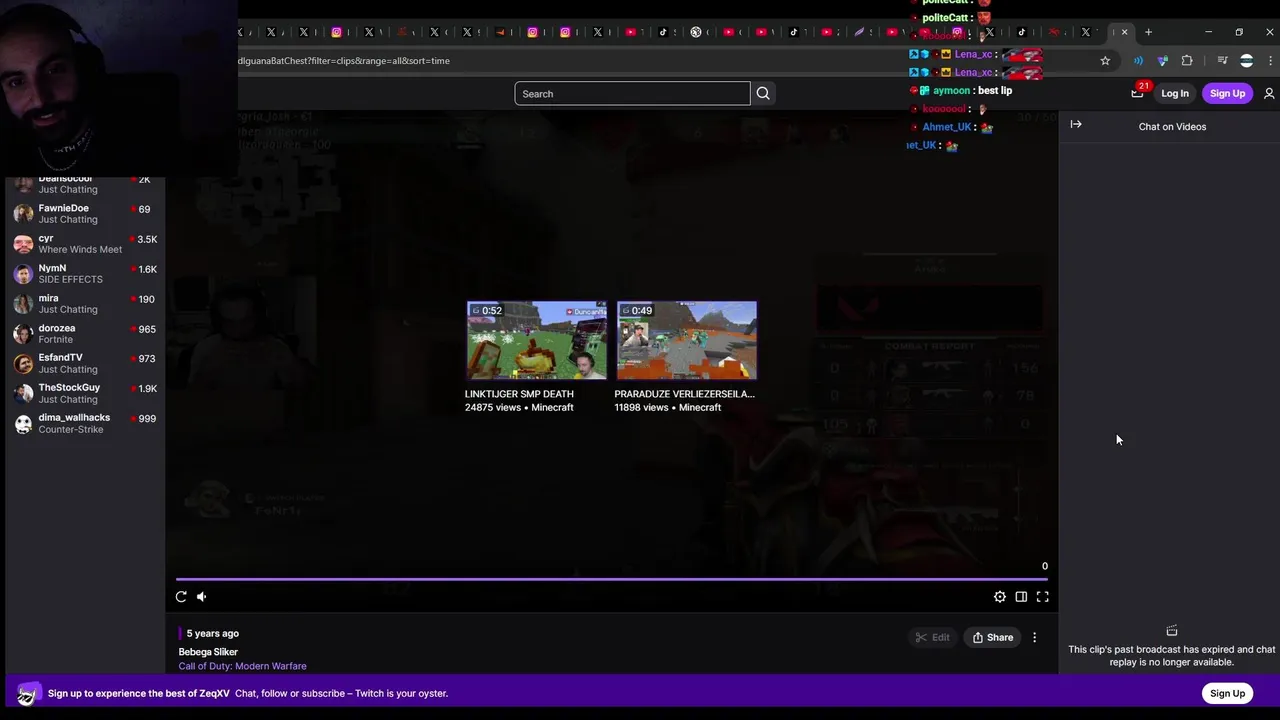Open the notifications inbox with badge 21

pos(1138,93)
